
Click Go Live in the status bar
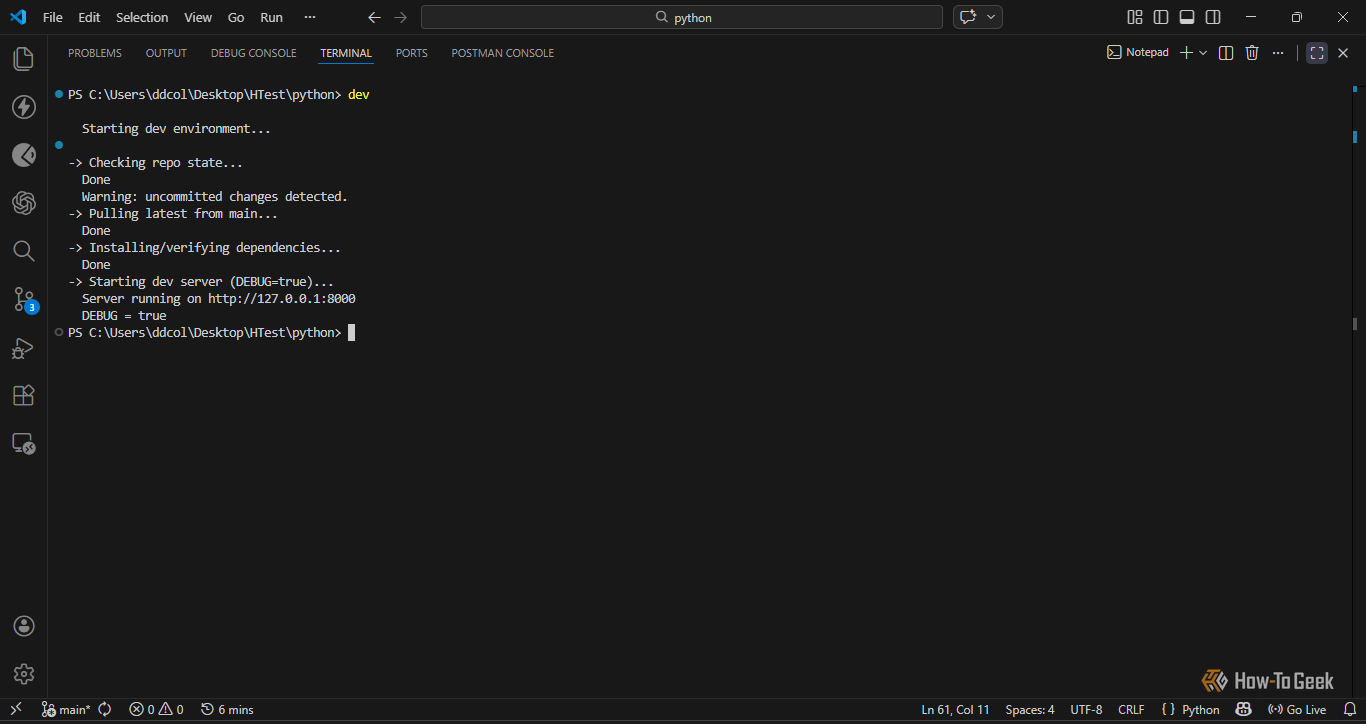[x=1297, y=710]
